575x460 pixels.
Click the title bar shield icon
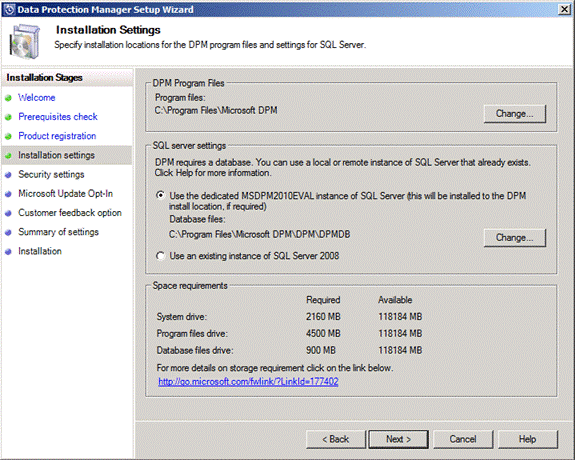click(9, 9)
